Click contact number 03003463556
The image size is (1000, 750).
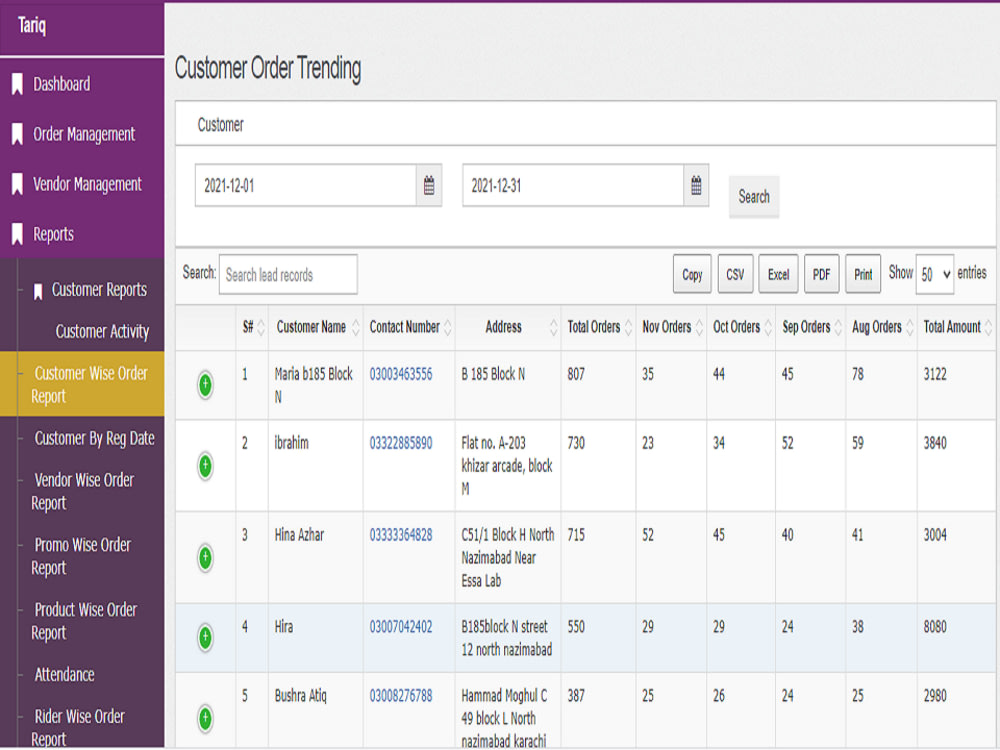pyautogui.click(x=401, y=374)
